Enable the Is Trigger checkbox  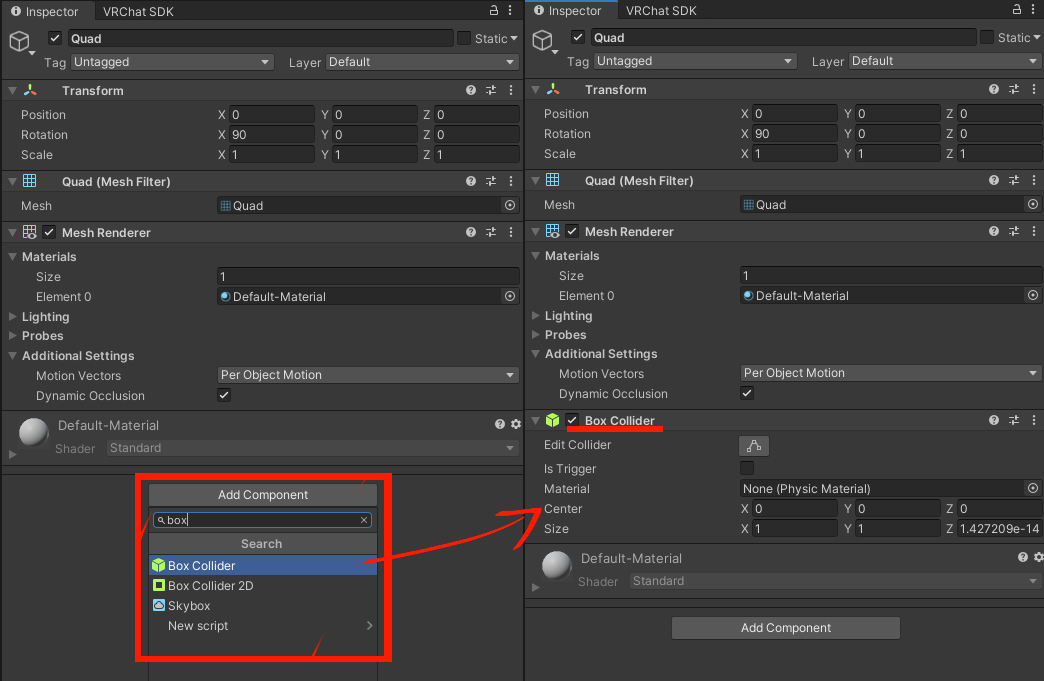[747, 468]
